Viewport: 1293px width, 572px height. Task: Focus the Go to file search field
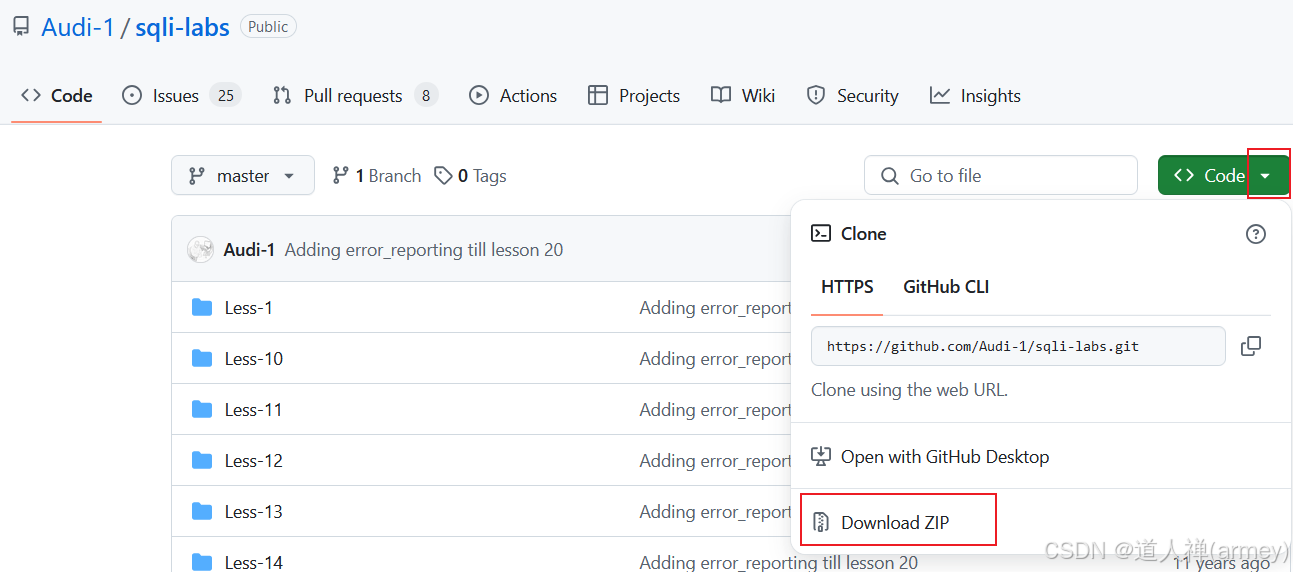click(x=1001, y=176)
